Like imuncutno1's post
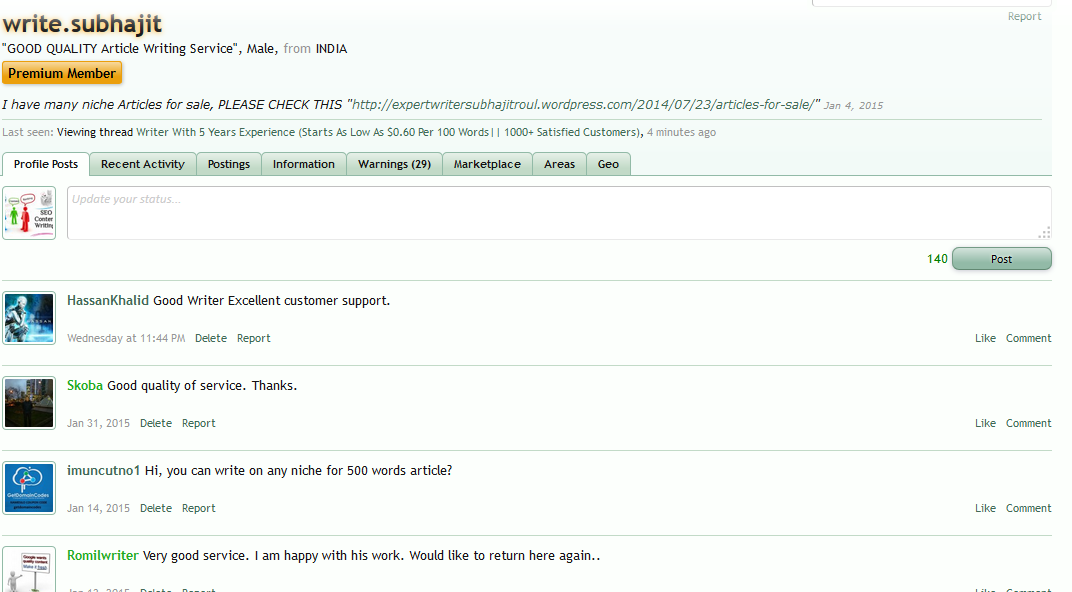This screenshot has height=592, width=1072. 985,508
